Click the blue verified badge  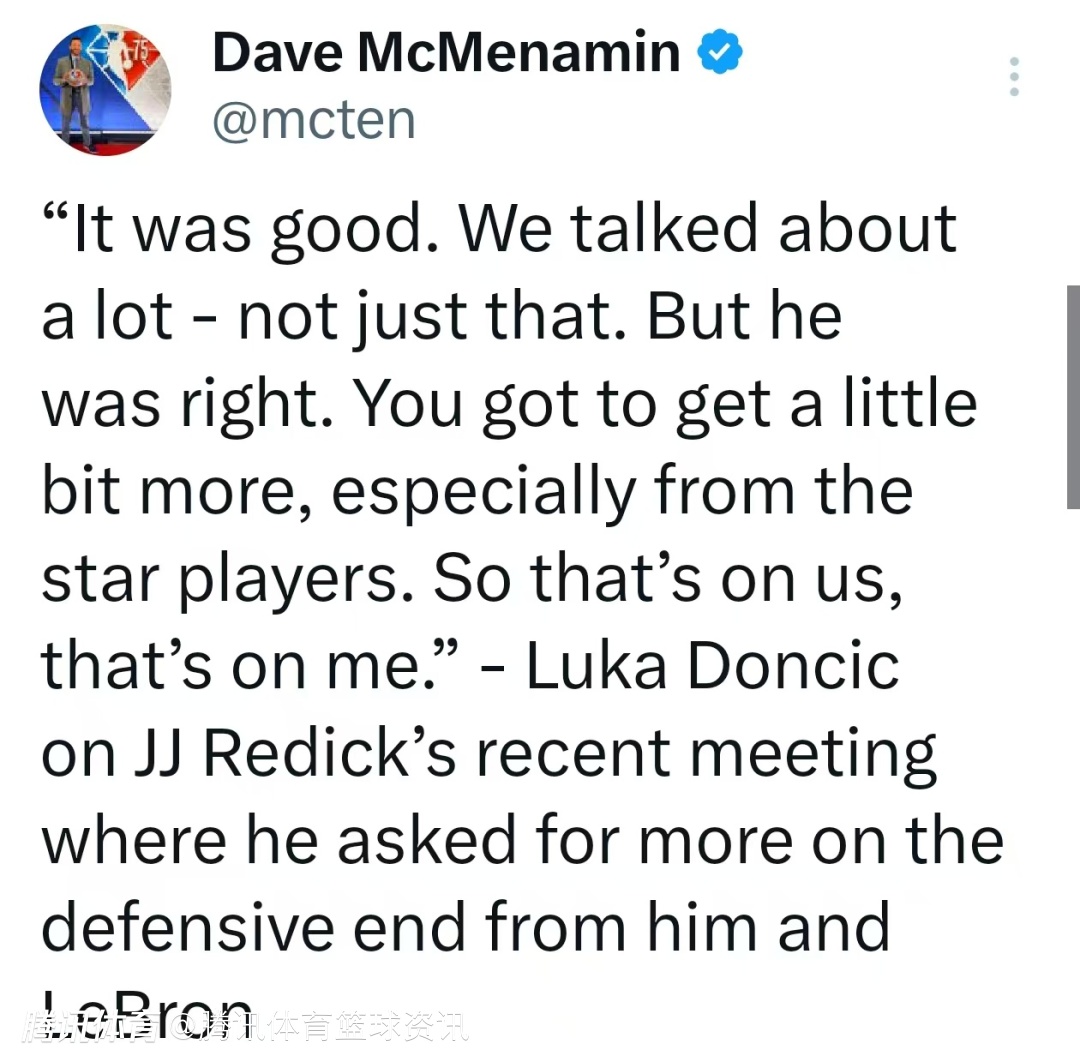click(x=720, y=53)
